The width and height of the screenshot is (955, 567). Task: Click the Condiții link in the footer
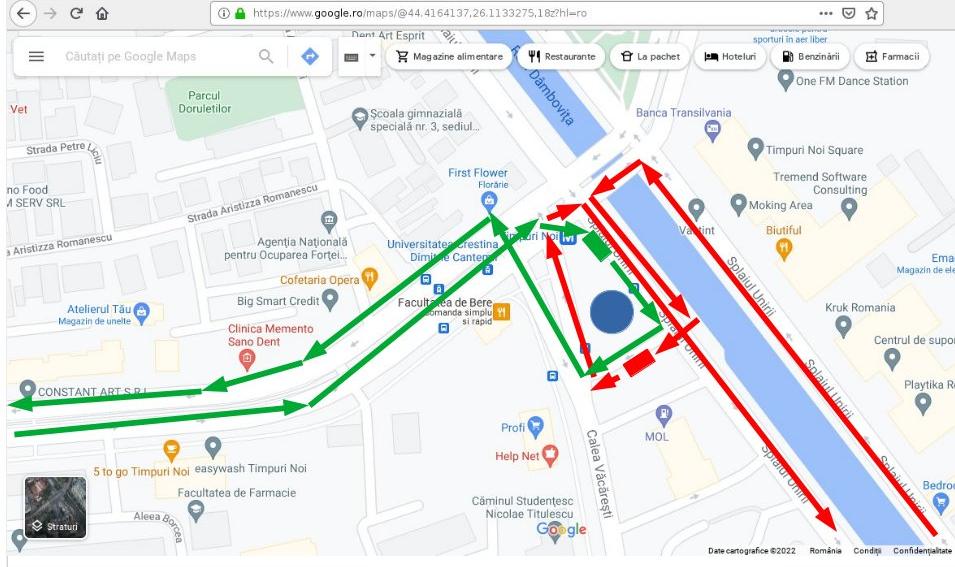[867, 551]
